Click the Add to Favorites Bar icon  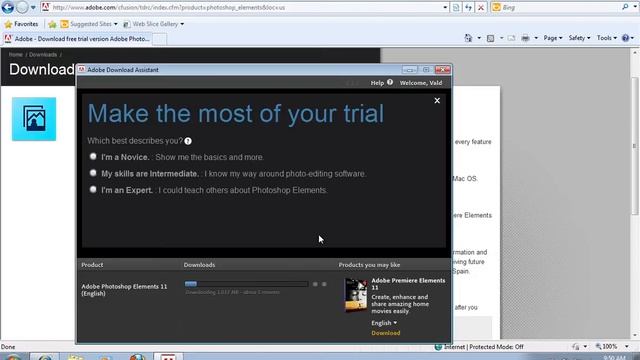[x=52, y=24]
